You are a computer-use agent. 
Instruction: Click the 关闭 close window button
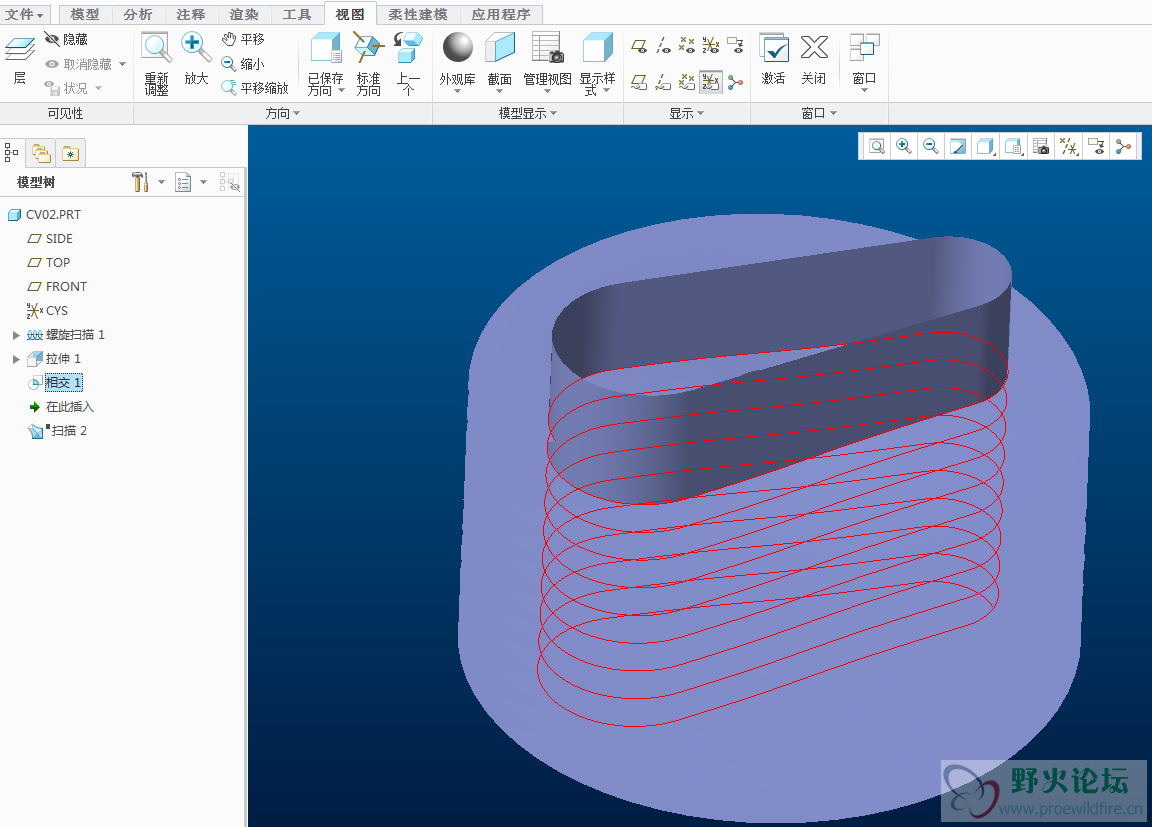tap(814, 59)
